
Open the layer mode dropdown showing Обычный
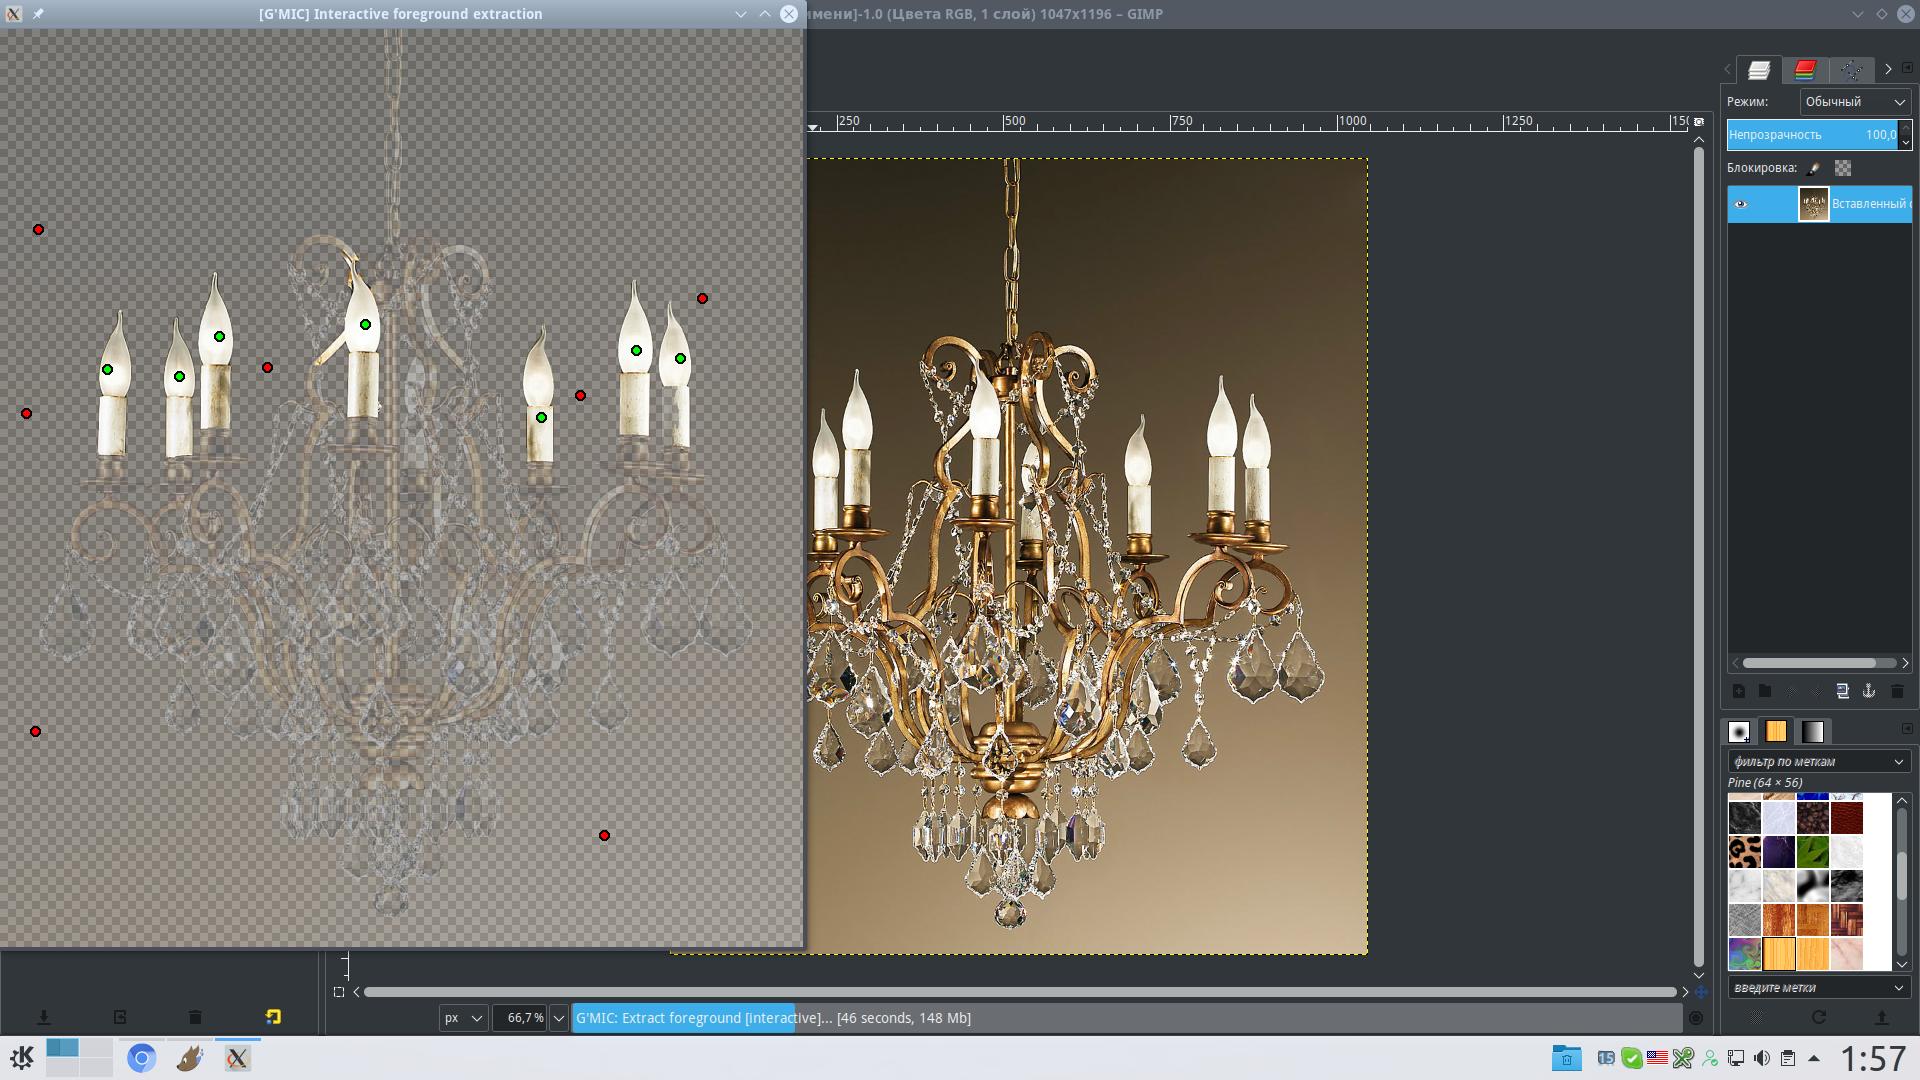click(1855, 102)
